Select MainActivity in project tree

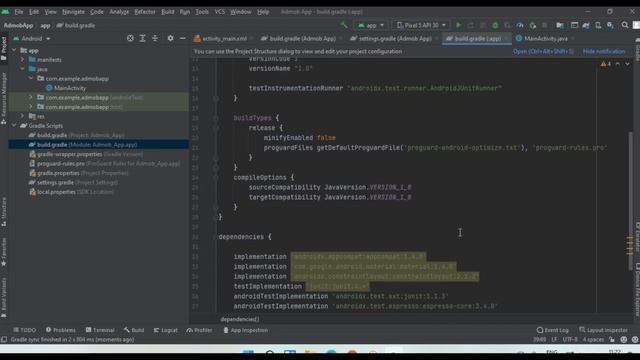click(x=70, y=88)
